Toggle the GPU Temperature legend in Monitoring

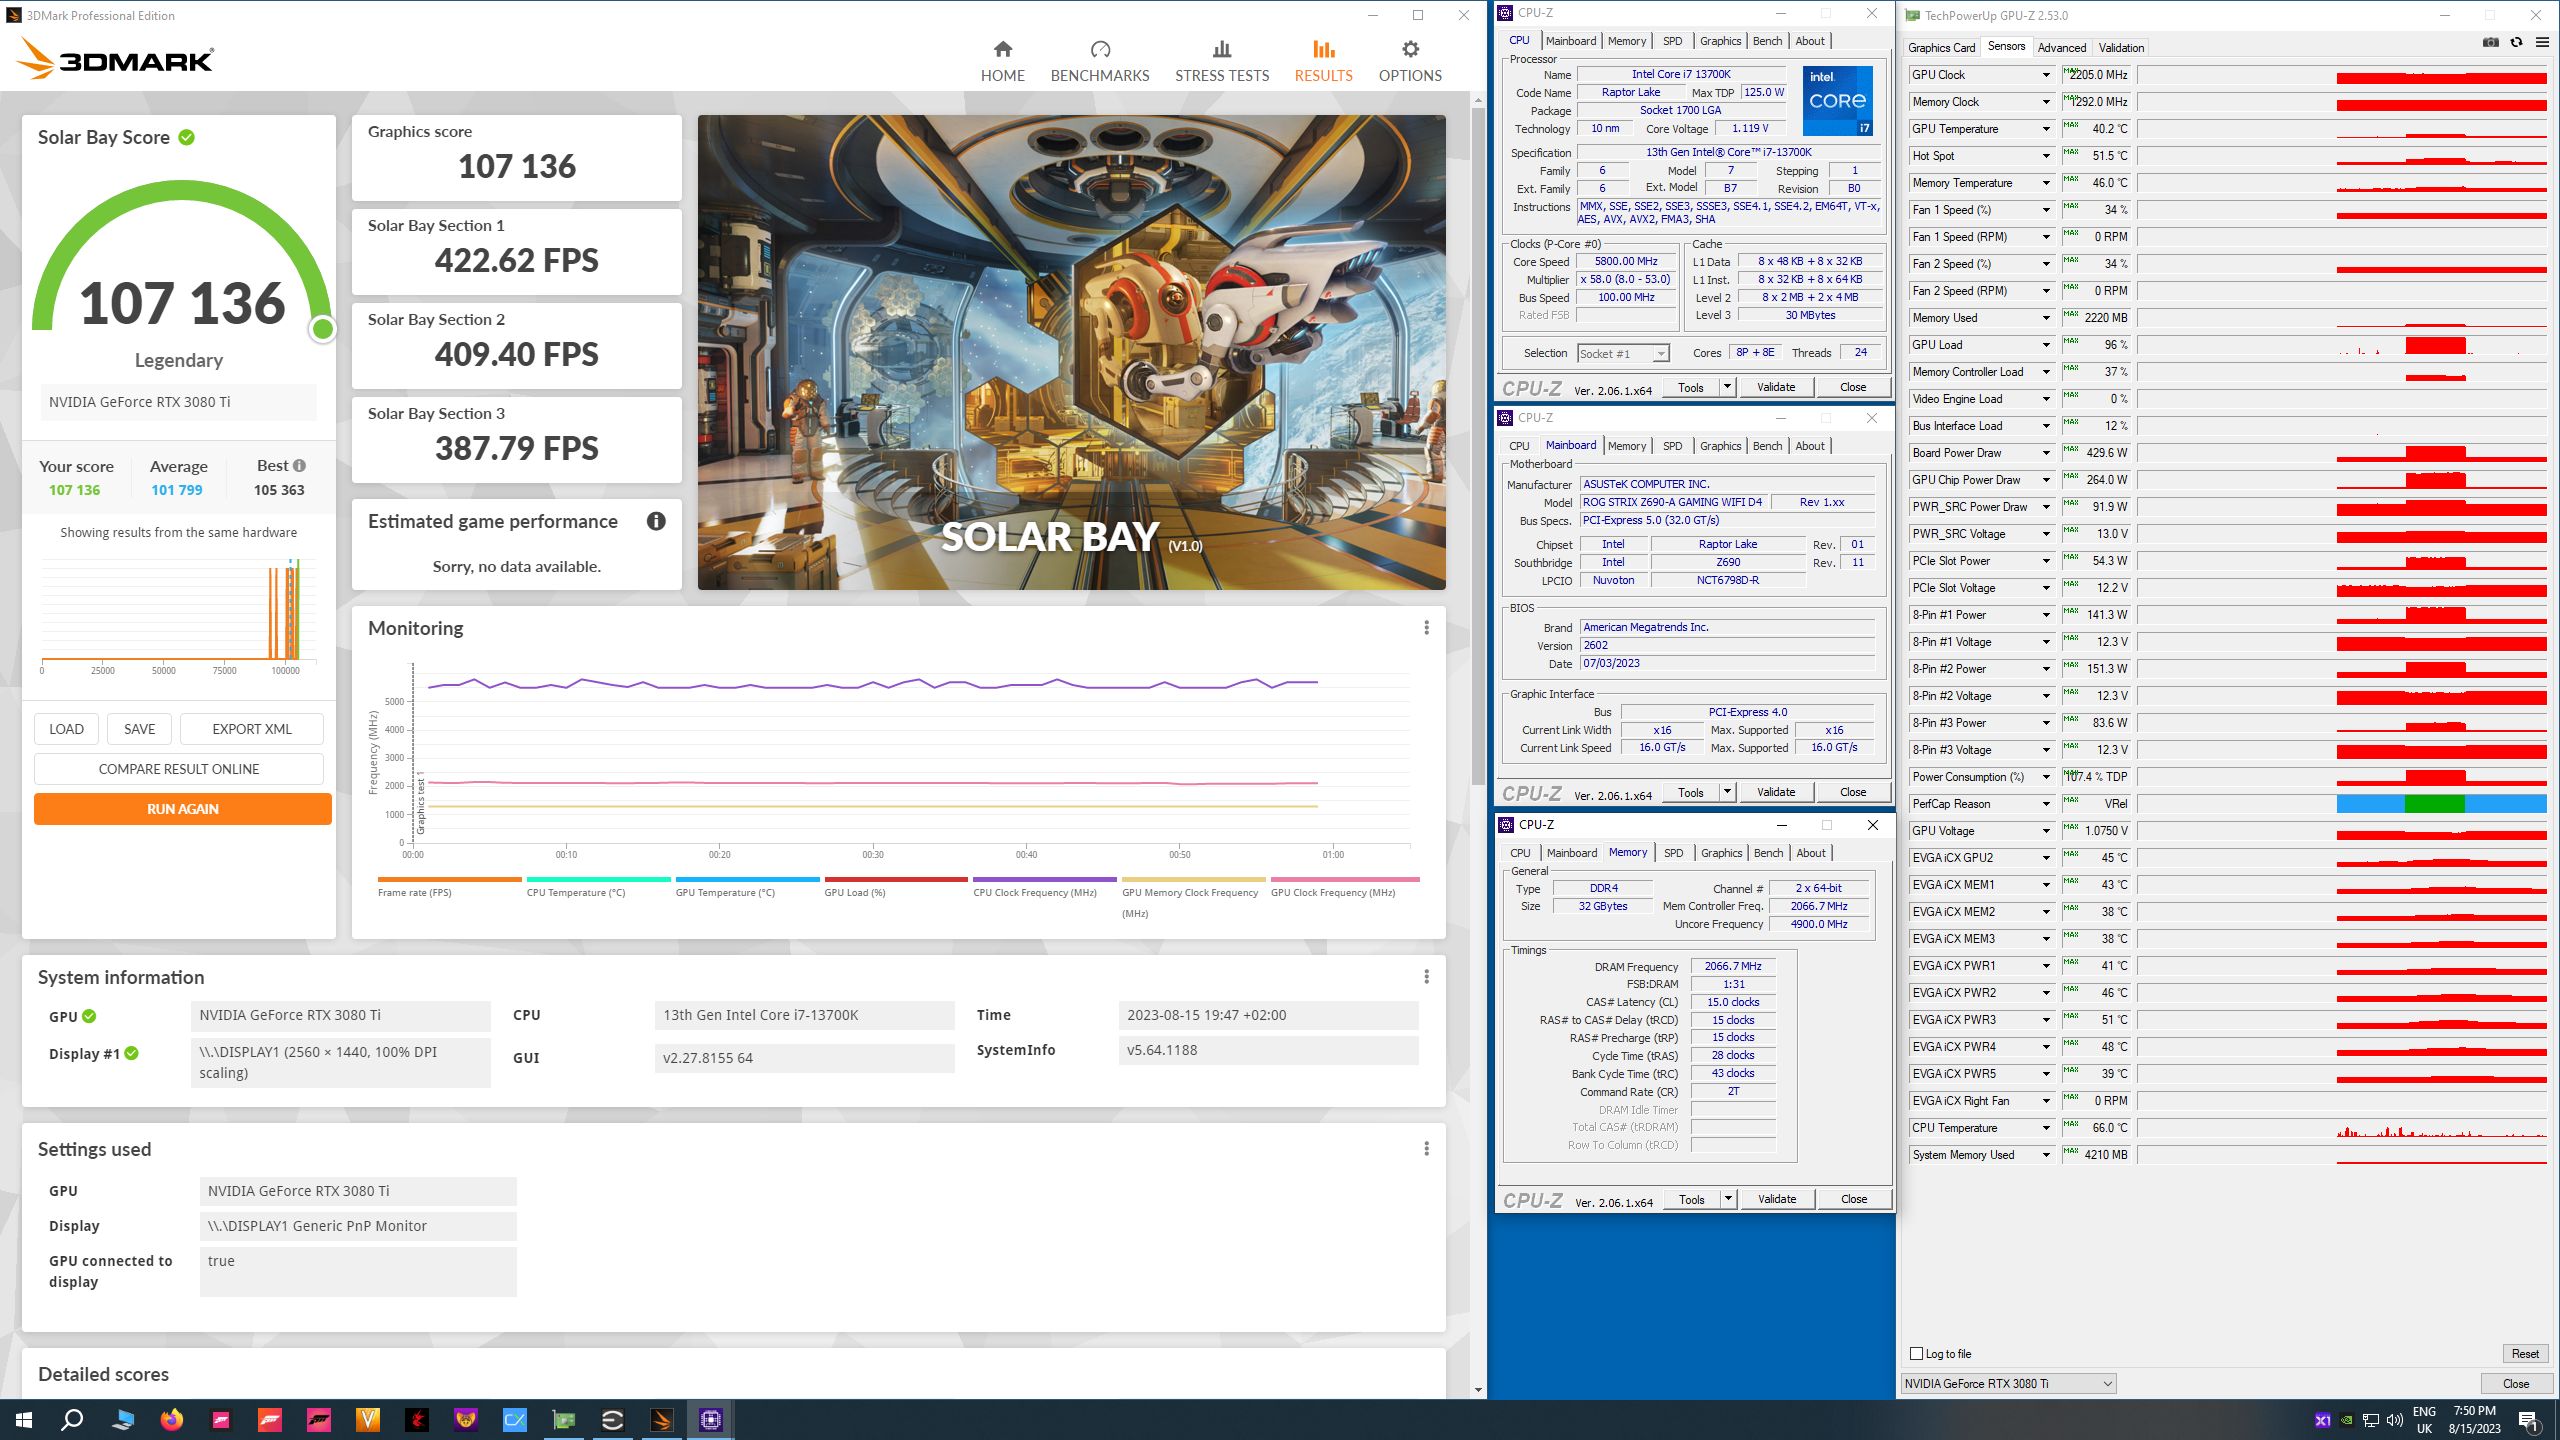[747, 887]
